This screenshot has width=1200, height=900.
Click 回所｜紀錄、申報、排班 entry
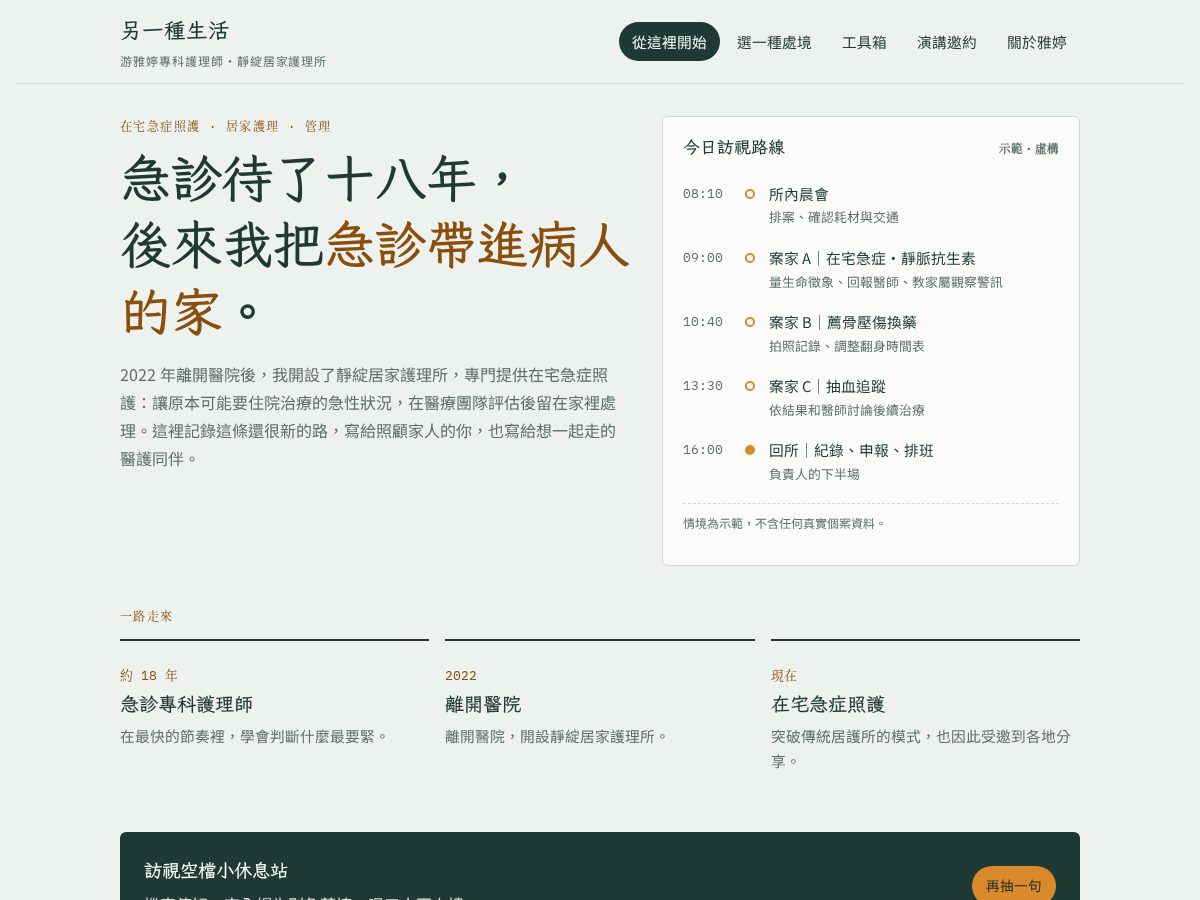pos(851,450)
